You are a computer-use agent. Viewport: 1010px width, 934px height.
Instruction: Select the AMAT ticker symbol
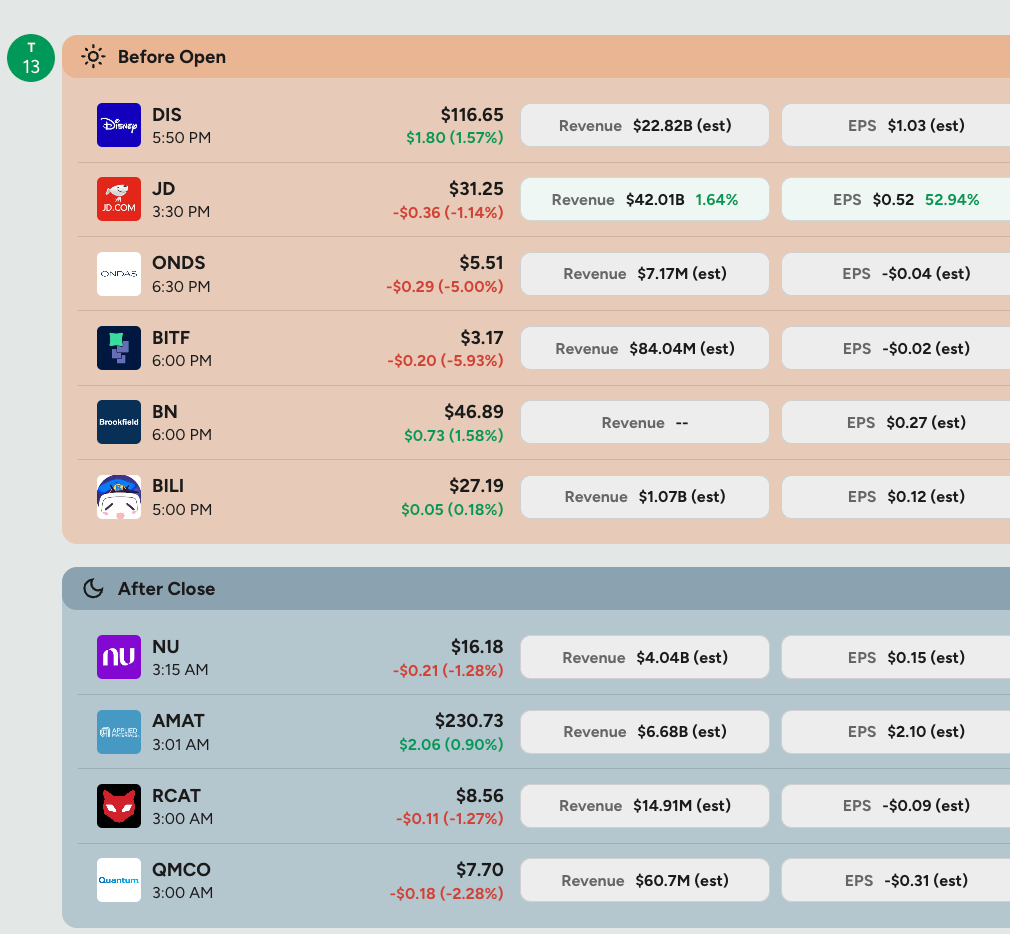point(178,721)
